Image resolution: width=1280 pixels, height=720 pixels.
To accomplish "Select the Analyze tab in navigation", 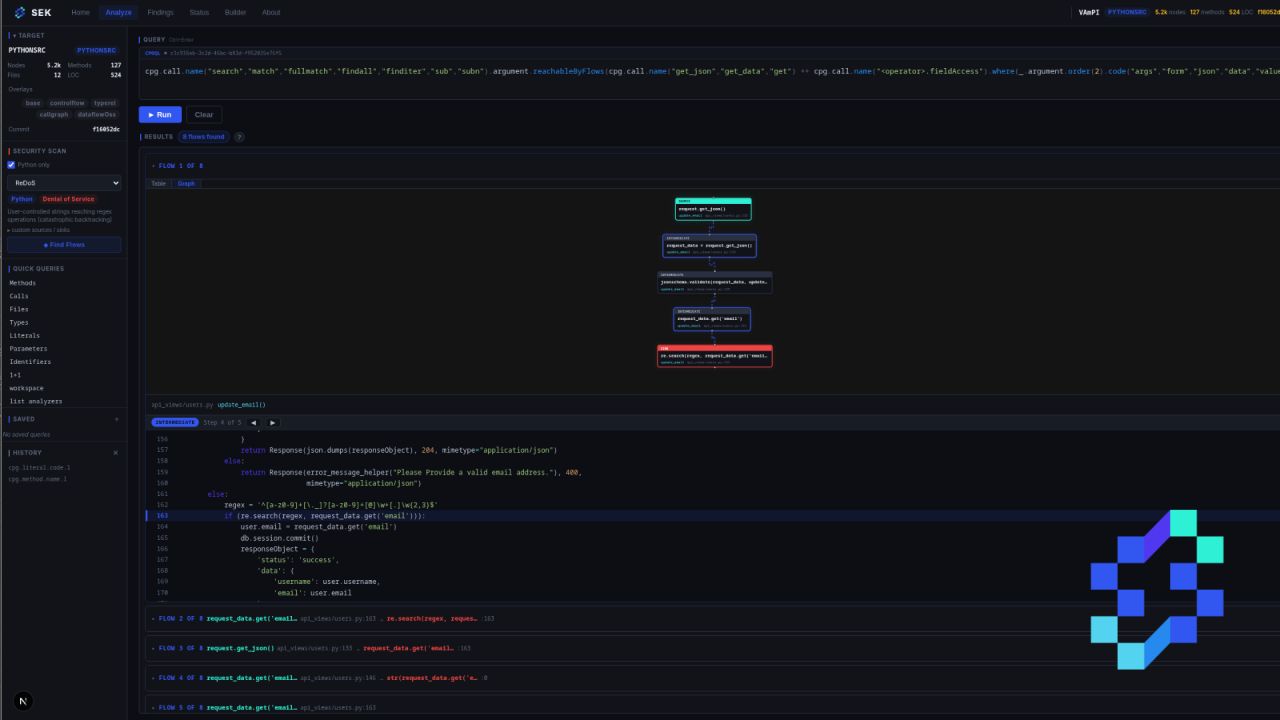I will [x=118, y=12].
